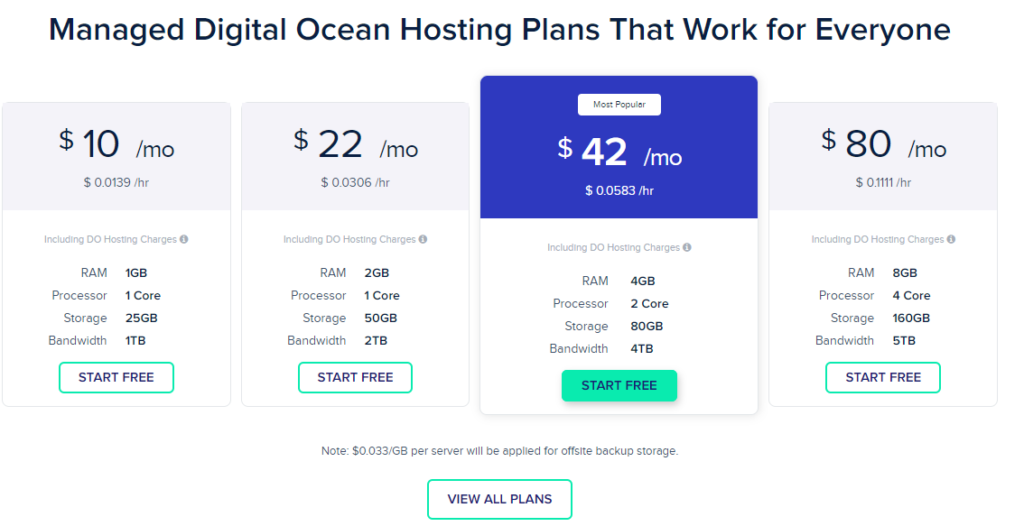Click the Most Popular badge
Viewport: 1024px width, 526px height.
(x=619, y=104)
